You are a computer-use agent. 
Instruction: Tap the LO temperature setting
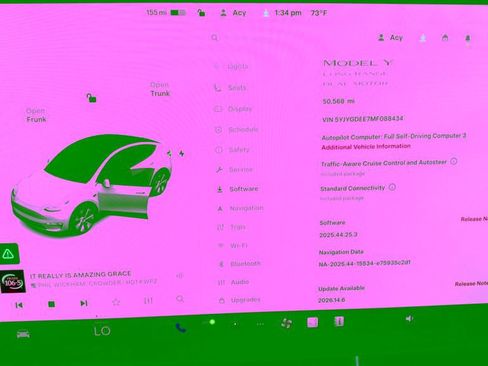pos(102,331)
